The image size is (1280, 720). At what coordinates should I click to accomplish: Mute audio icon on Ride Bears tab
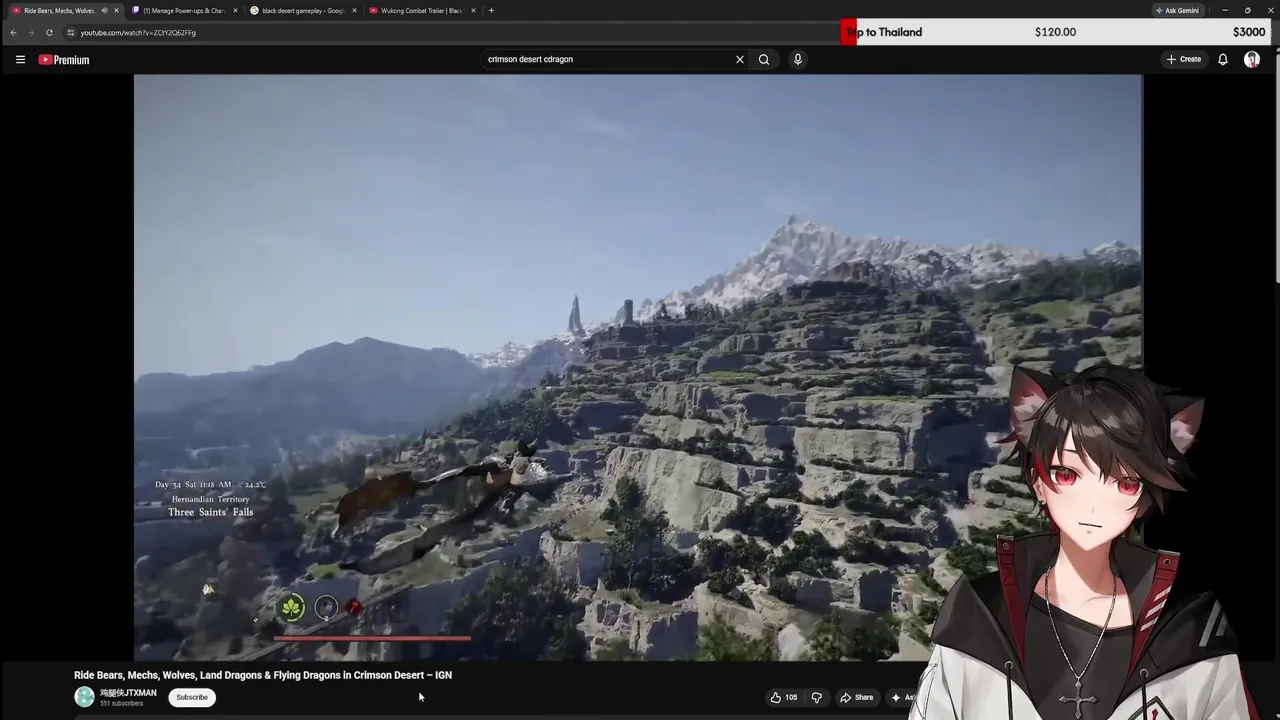pyautogui.click(x=104, y=10)
